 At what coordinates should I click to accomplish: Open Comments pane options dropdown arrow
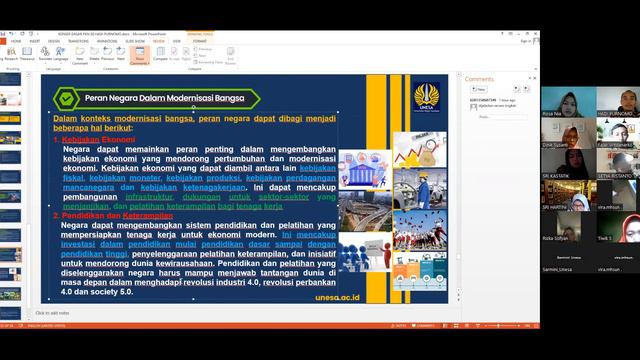(x=530, y=78)
